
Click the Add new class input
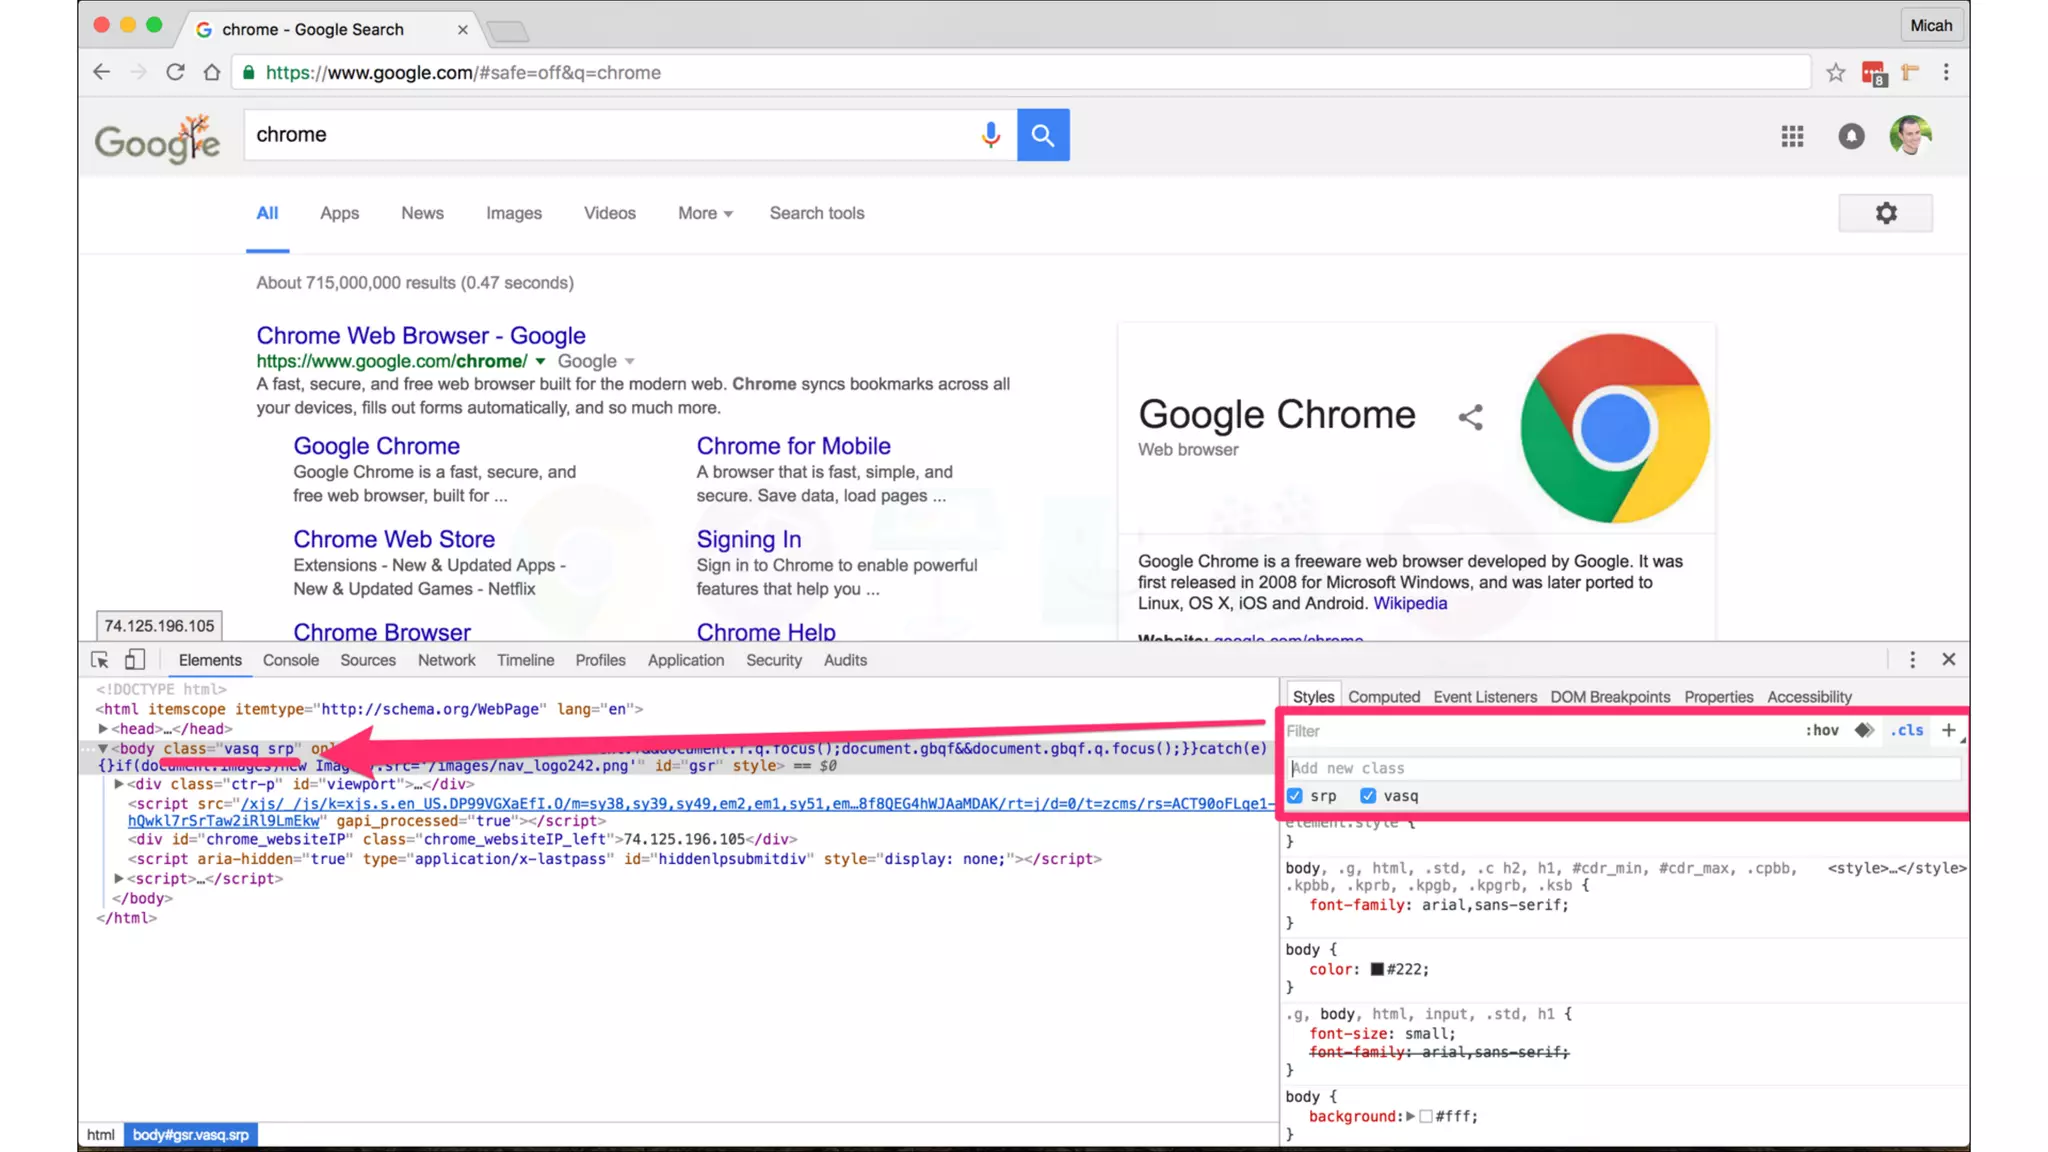1620,768
